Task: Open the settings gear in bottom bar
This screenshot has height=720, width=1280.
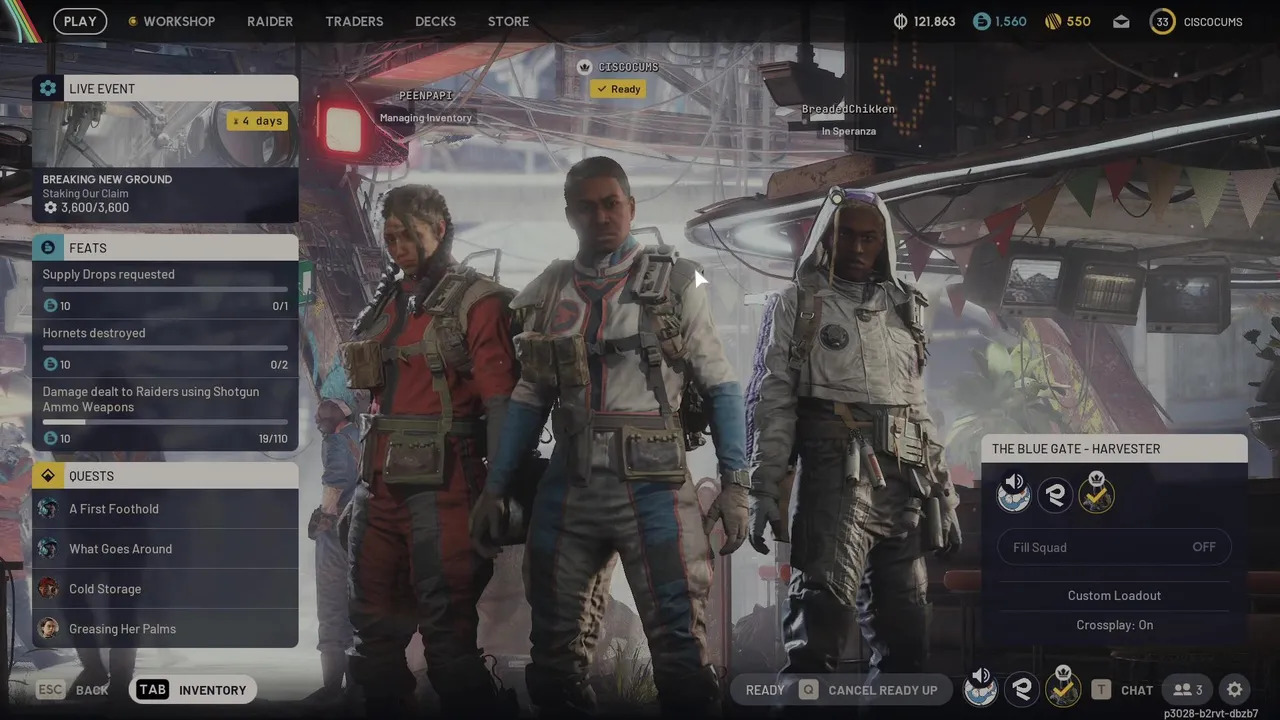Action: (1235, 690)
